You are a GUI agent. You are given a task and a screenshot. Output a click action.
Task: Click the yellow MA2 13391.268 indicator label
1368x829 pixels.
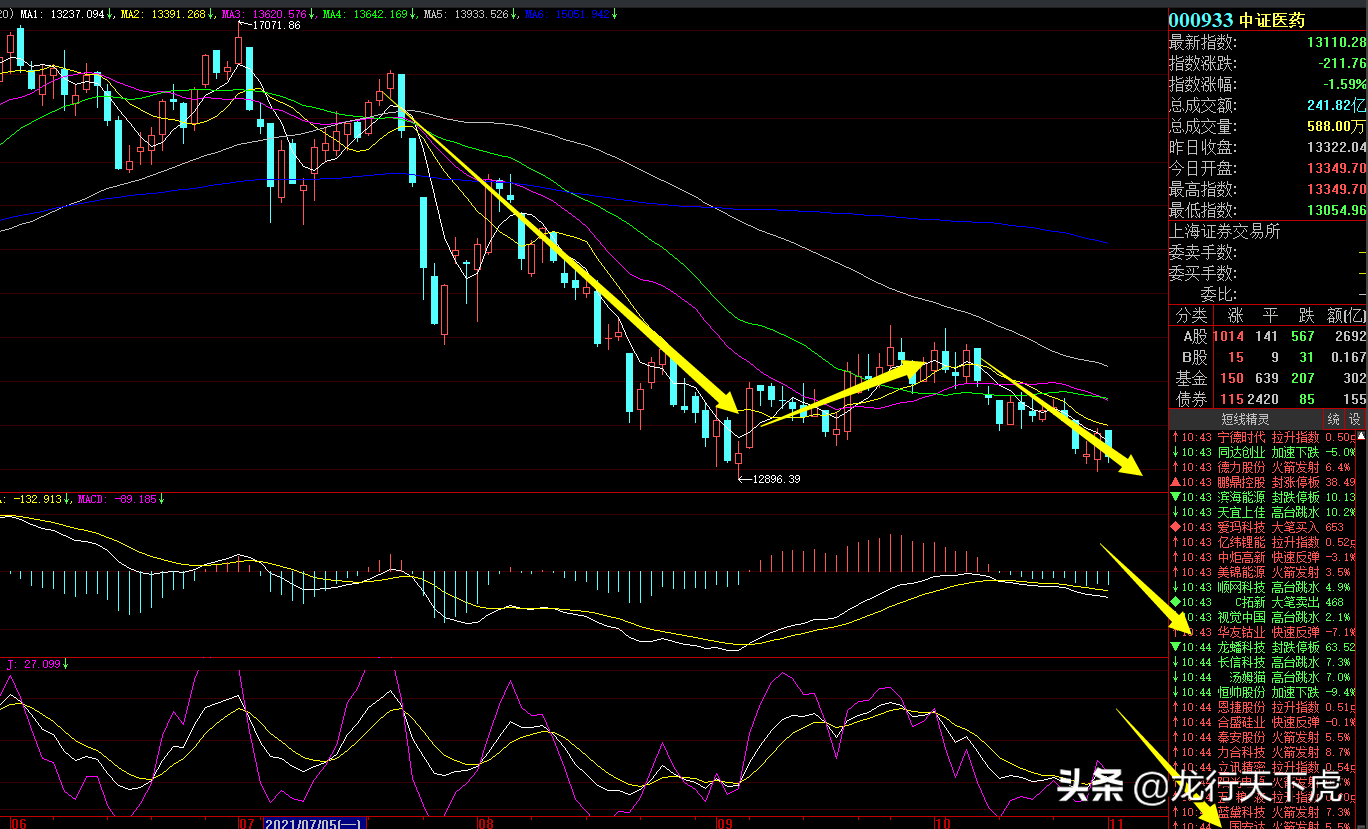[x=164, y=14]
